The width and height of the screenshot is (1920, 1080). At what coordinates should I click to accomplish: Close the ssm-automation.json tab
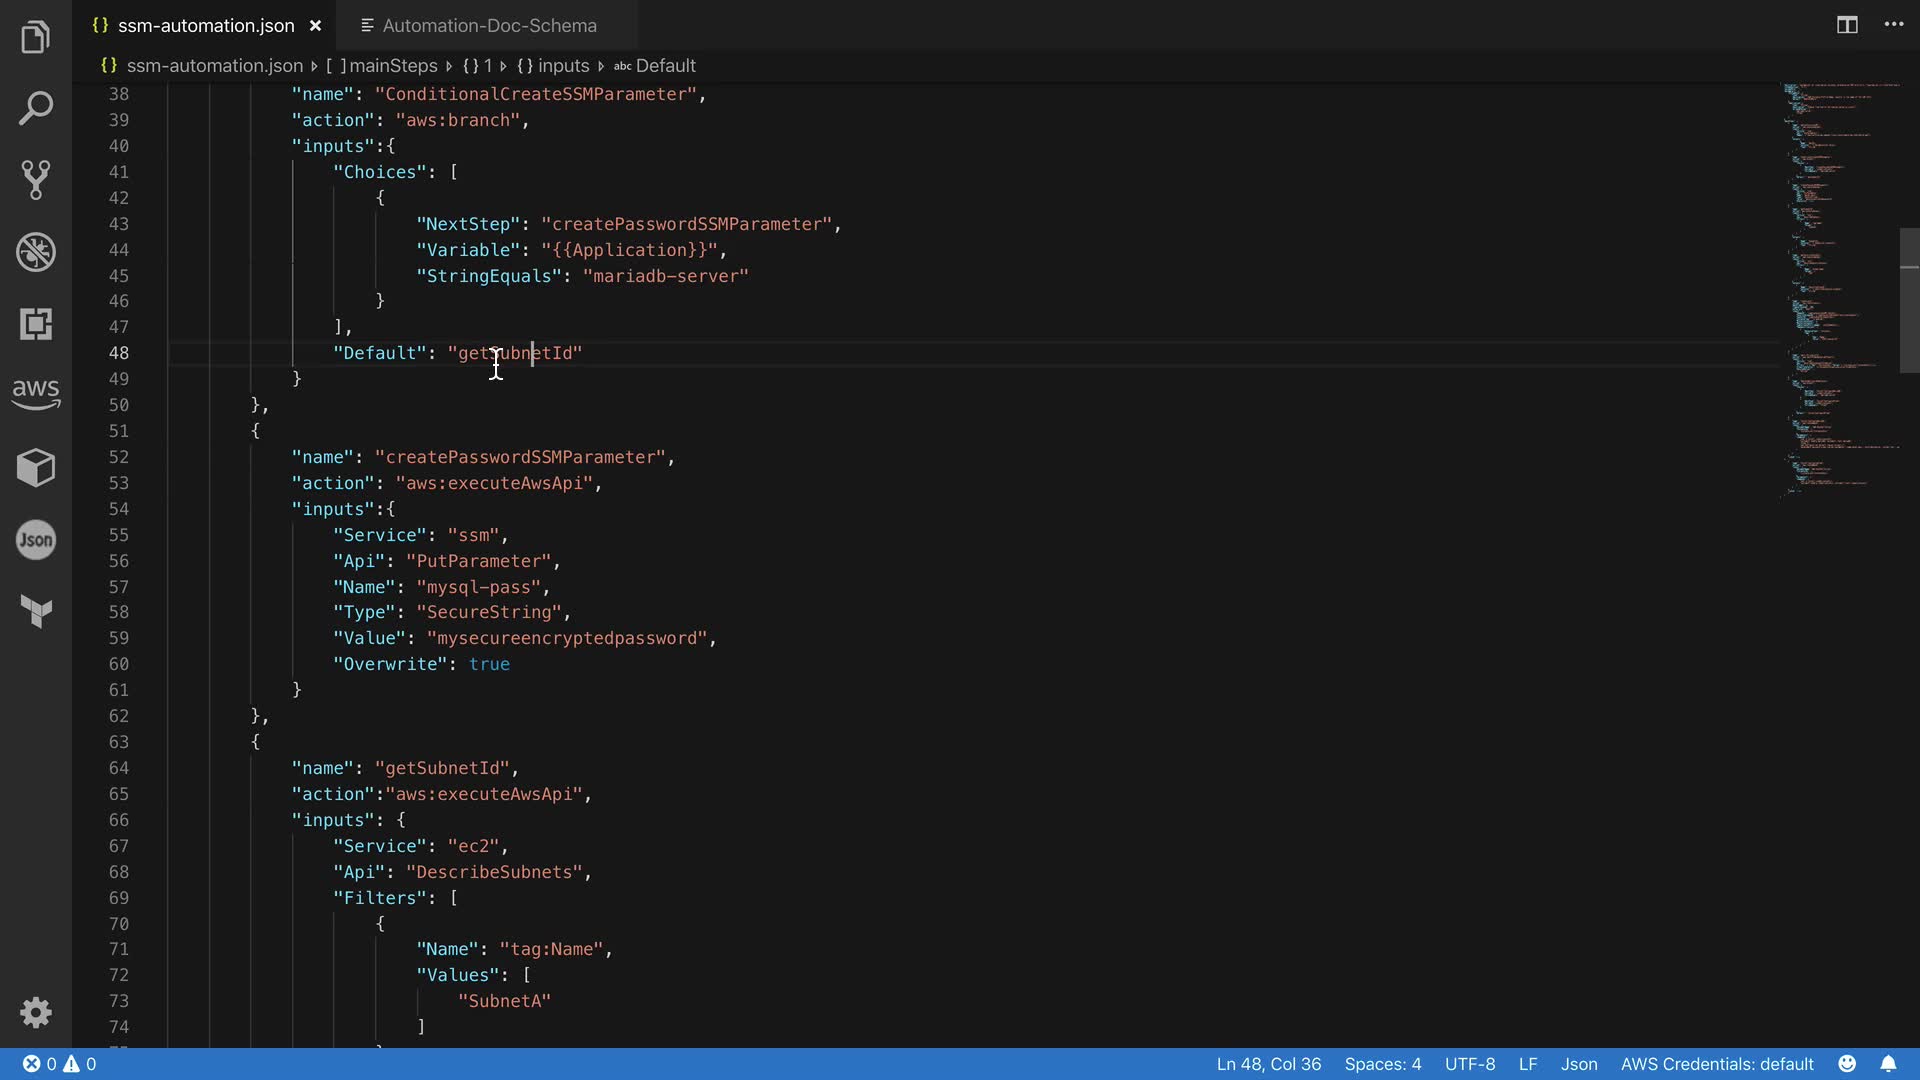[315, 26]
